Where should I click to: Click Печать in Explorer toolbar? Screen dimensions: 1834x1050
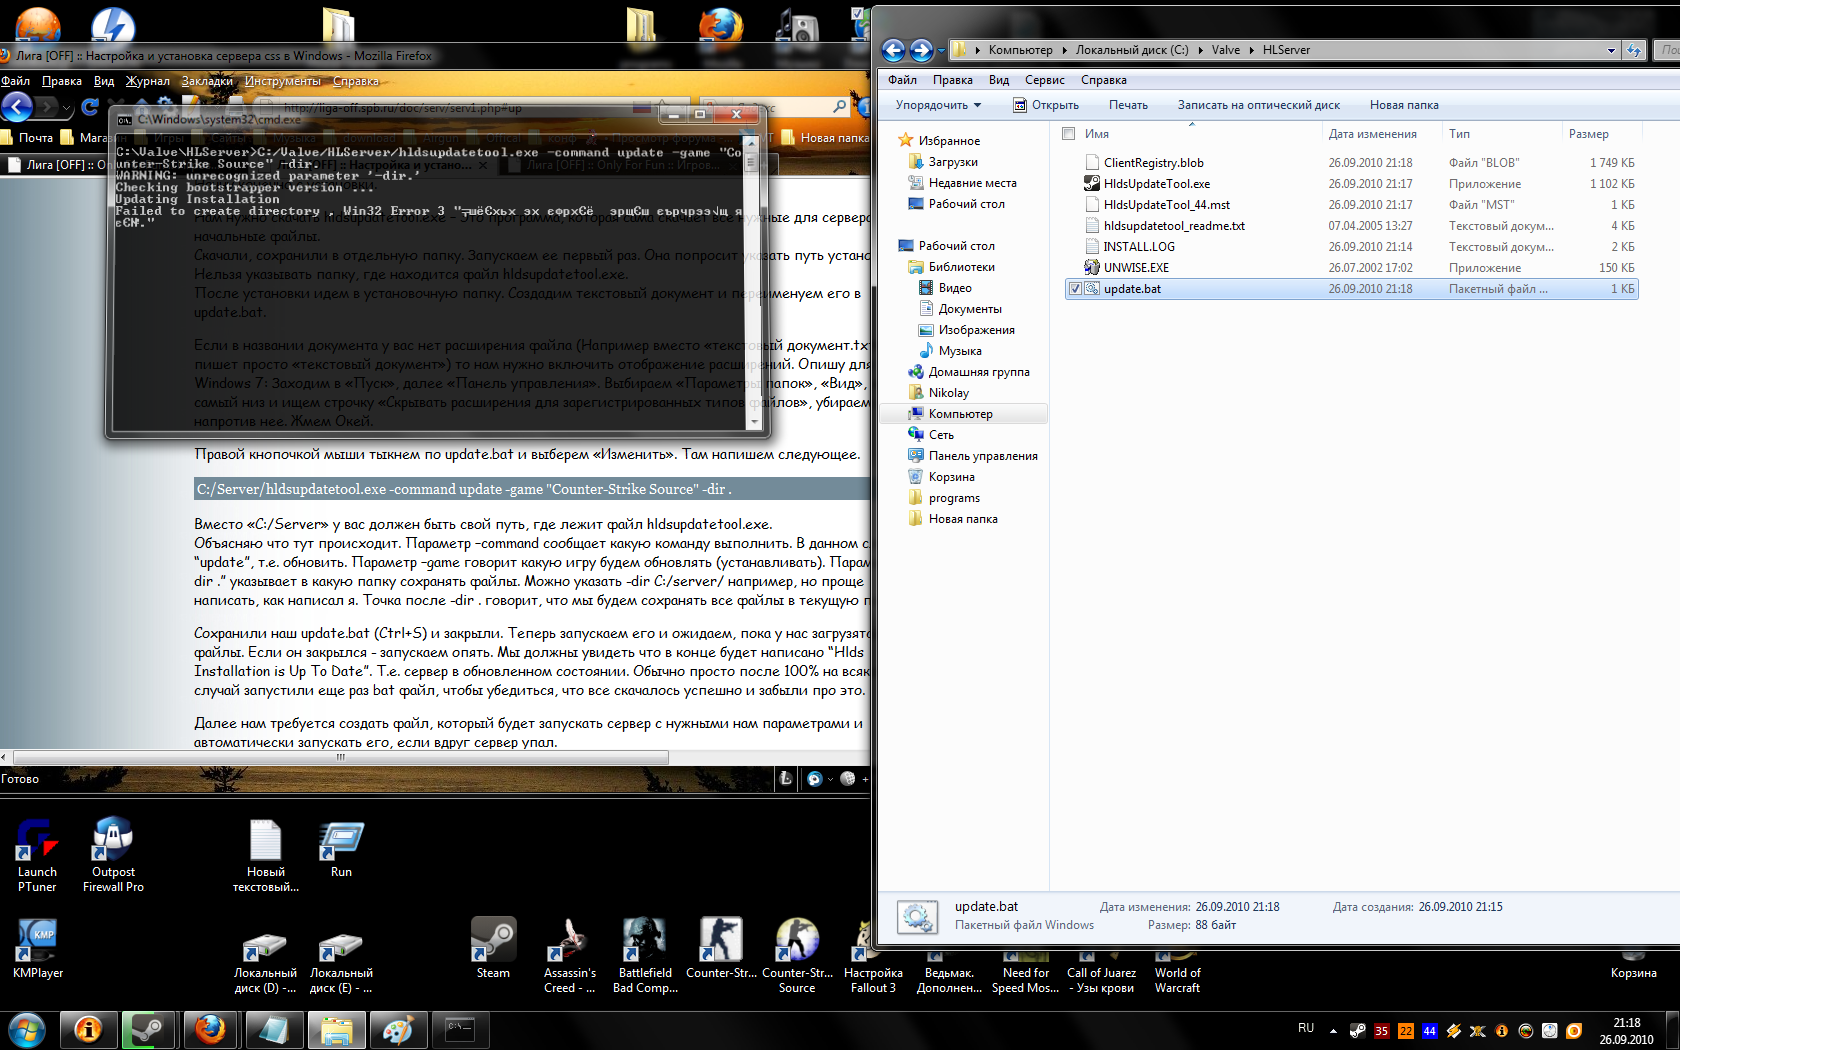click(x=1128, y=105)
